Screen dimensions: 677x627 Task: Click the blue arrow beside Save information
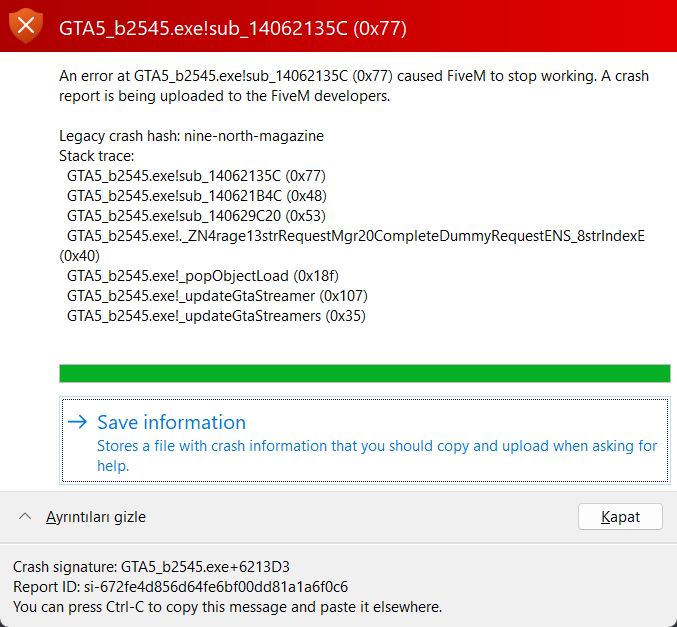[77, 422]
